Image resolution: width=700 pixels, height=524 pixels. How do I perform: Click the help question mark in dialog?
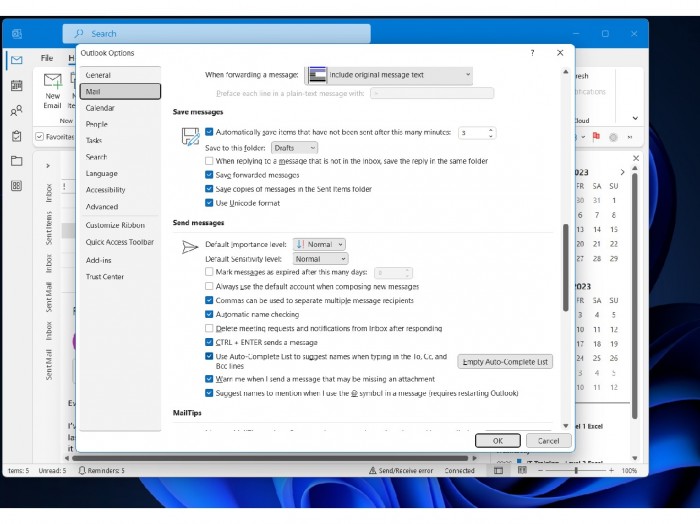(532, 53)
